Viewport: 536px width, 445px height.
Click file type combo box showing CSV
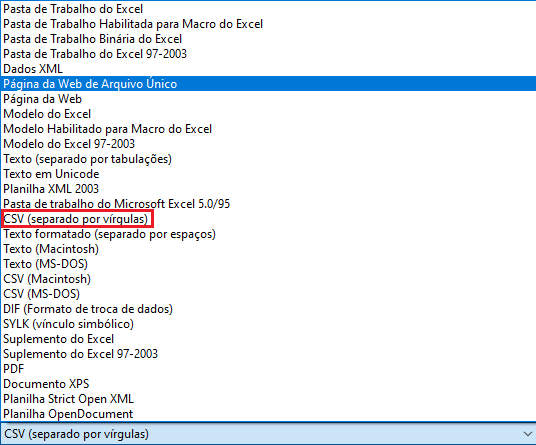268,434
